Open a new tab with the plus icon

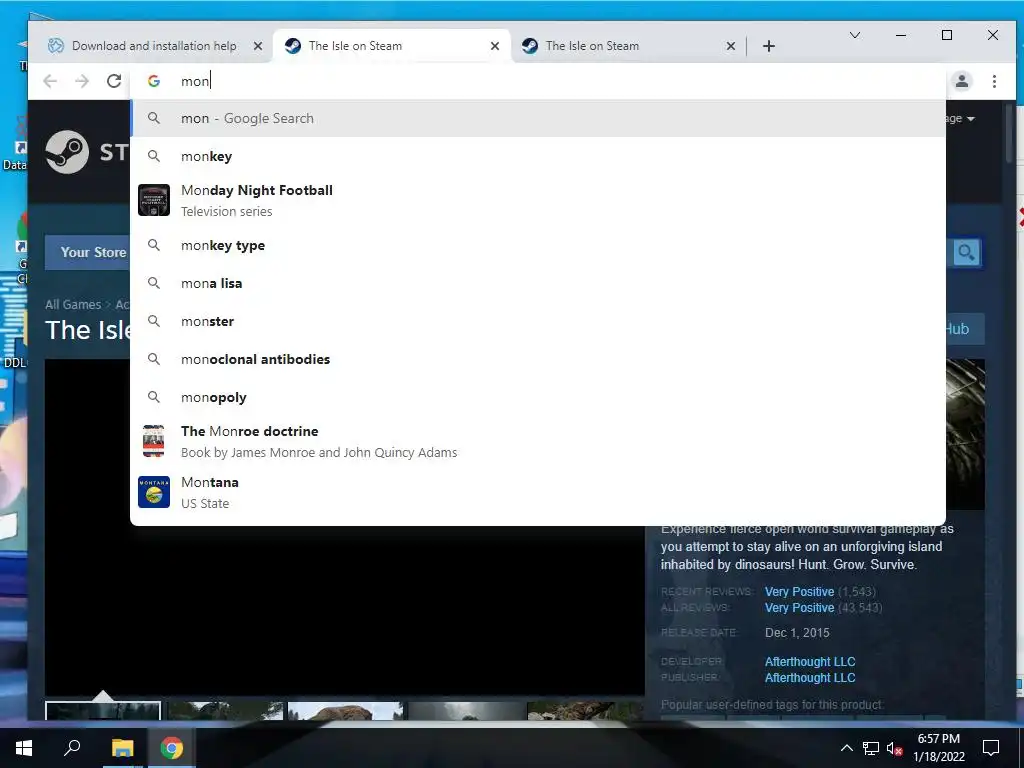pyautogui.click(x=769, y=46)
